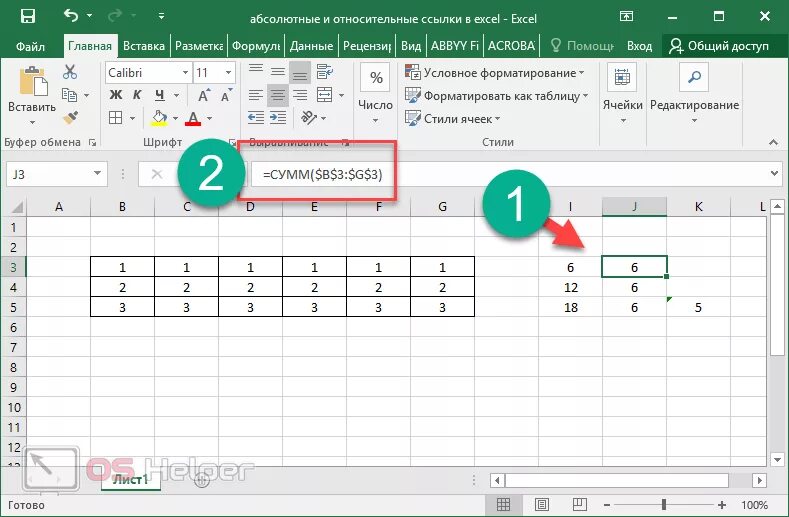This screenshot has height=517, width=789.
Task: Toggle bold Ж formatting
Action: [x=116, y=95]
